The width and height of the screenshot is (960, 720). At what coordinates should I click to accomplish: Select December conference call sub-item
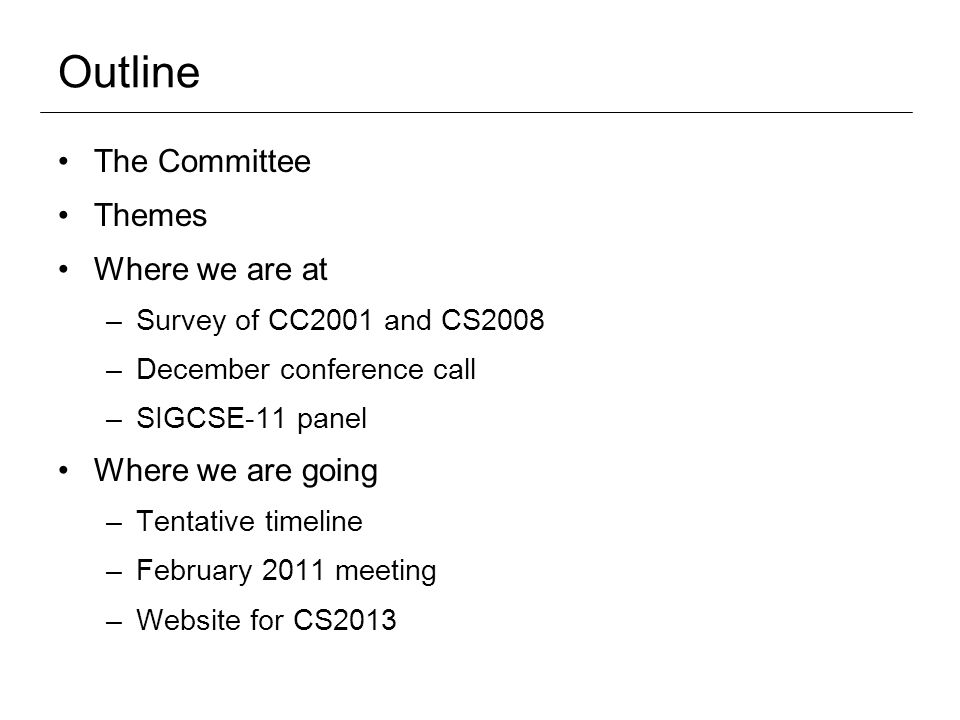306,369
